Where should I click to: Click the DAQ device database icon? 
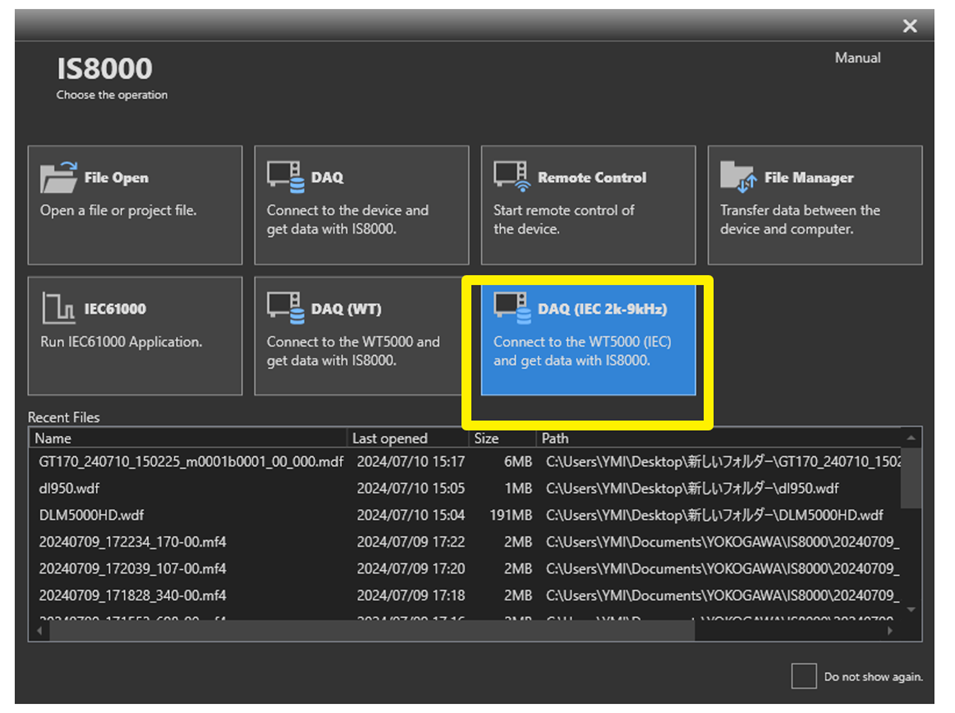(286, 177)
